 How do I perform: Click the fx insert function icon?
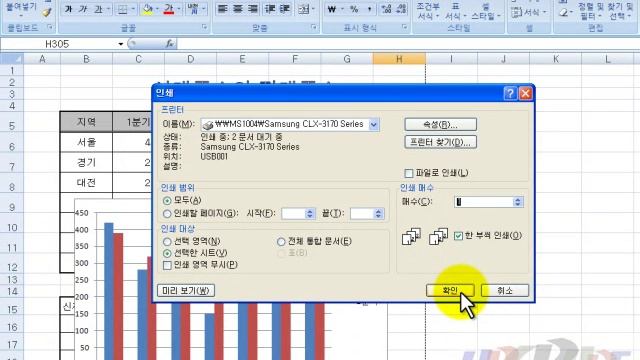click(x=170, y=44)
